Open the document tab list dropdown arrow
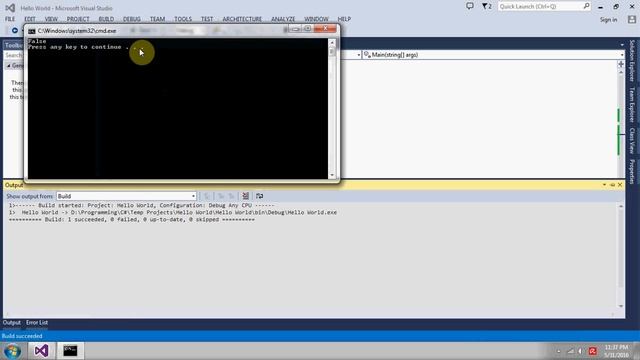640x360 pixels. tap(622, 45)
